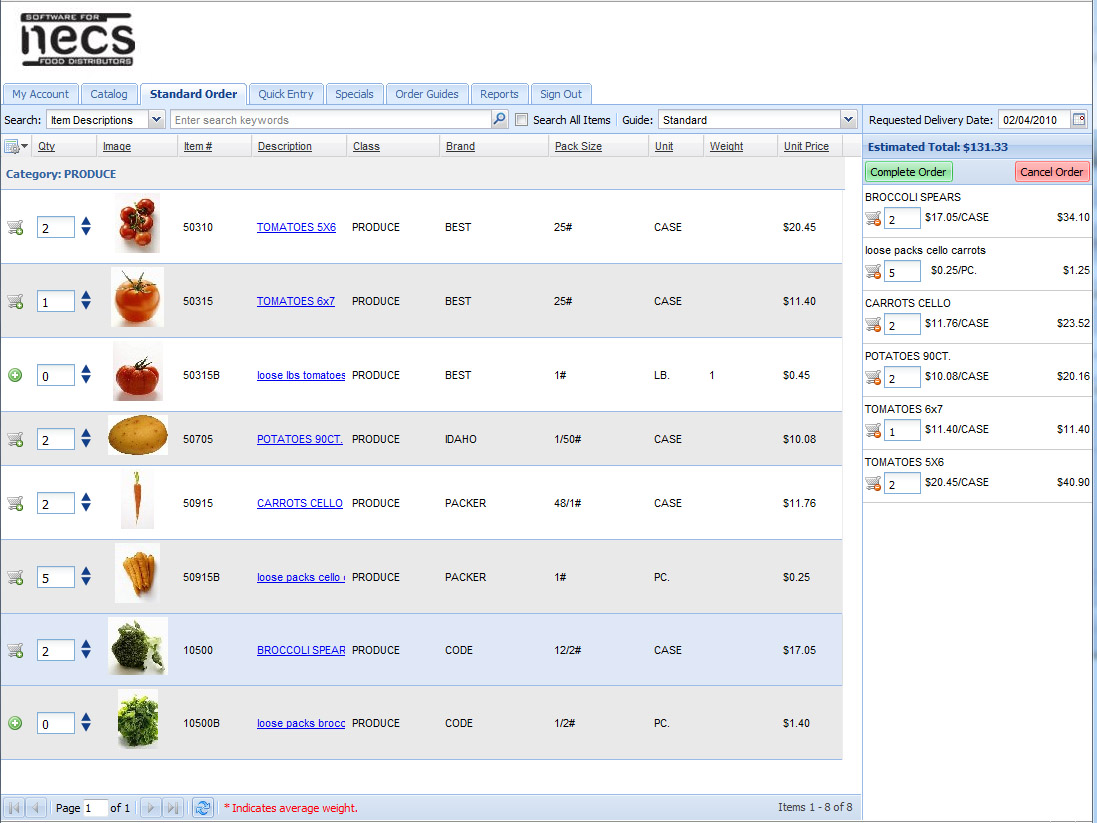Adjust quantity stepper for loose lbs tomatoes
The width and height of the screenshot is (1097, 823).
pyautogui.click(x=86, y=374)
